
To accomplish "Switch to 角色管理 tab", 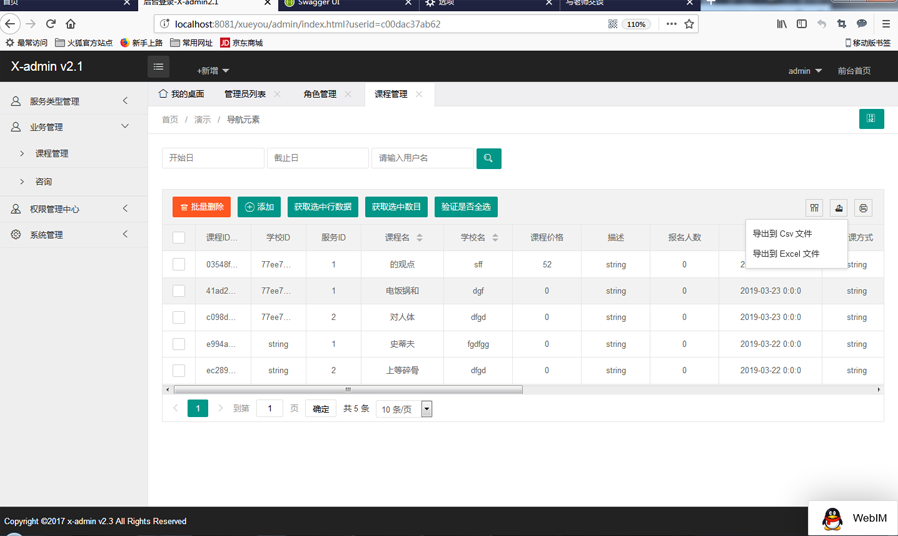I will coord(320,94).
